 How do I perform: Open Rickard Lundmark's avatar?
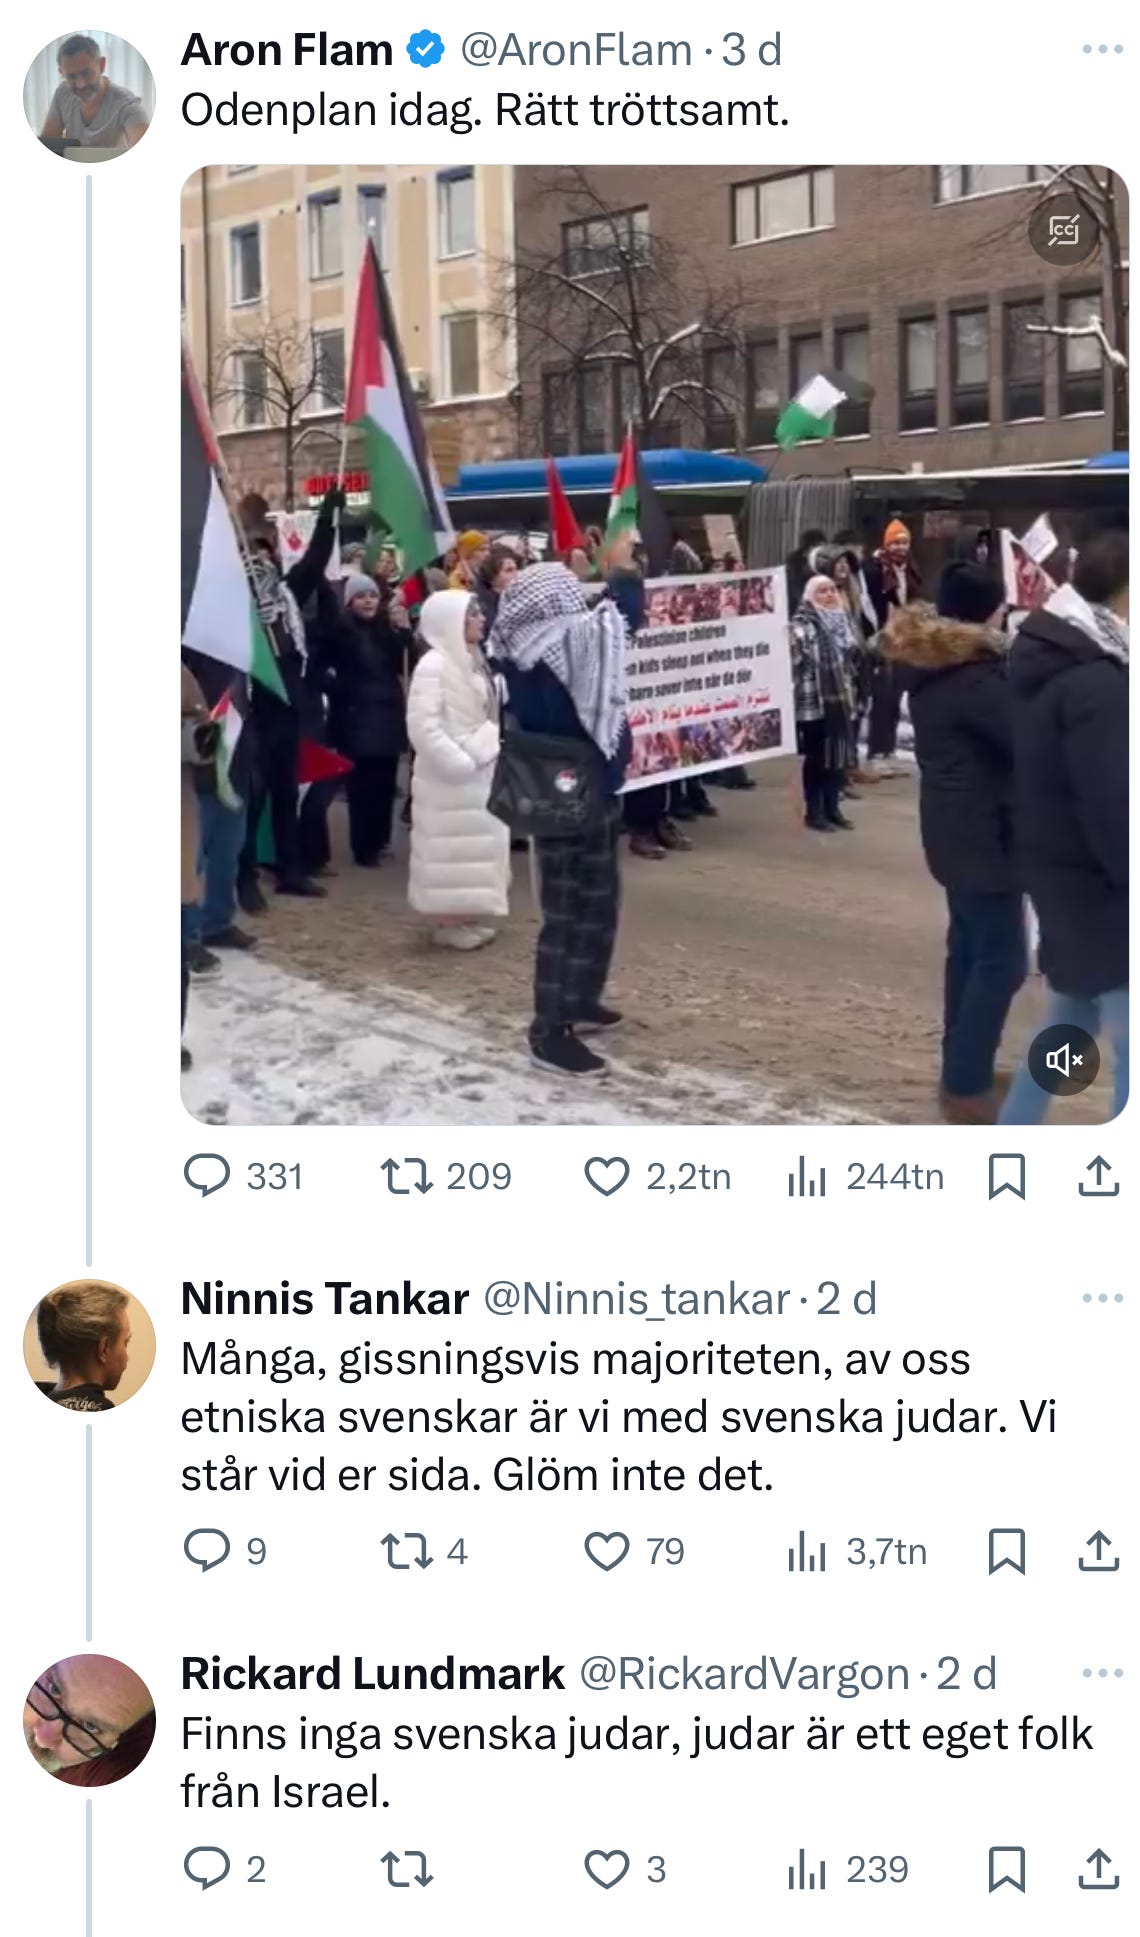89,1720
